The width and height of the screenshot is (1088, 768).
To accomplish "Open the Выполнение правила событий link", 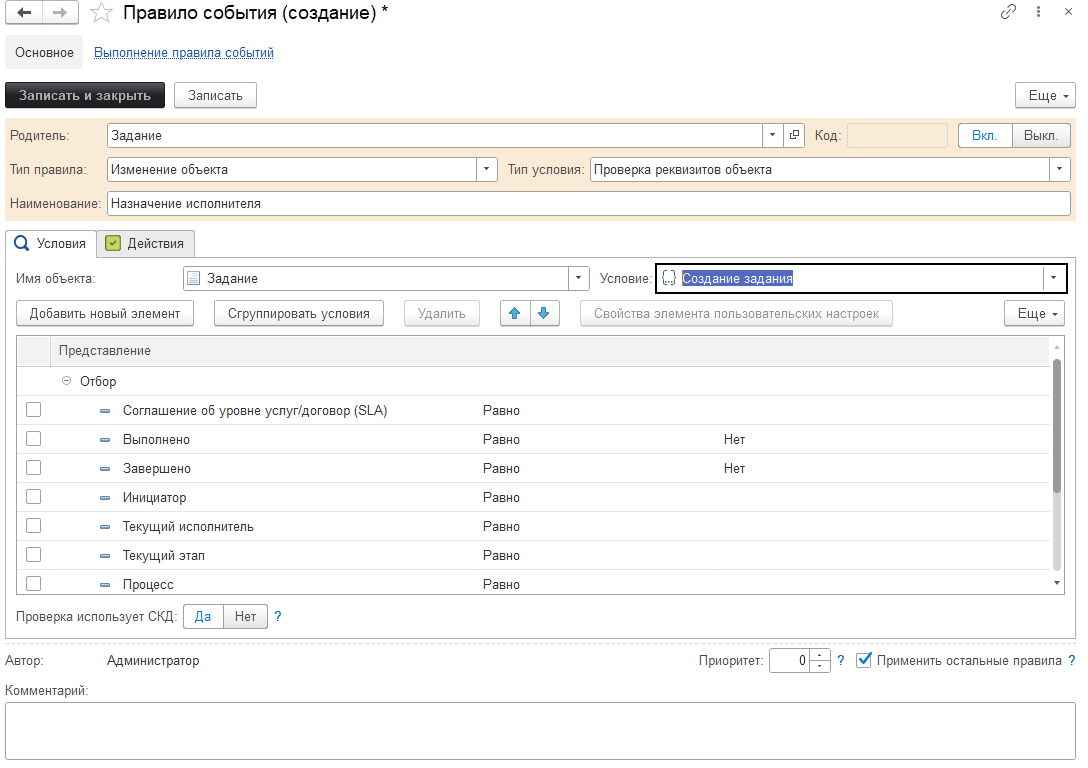I will point(184,52).
